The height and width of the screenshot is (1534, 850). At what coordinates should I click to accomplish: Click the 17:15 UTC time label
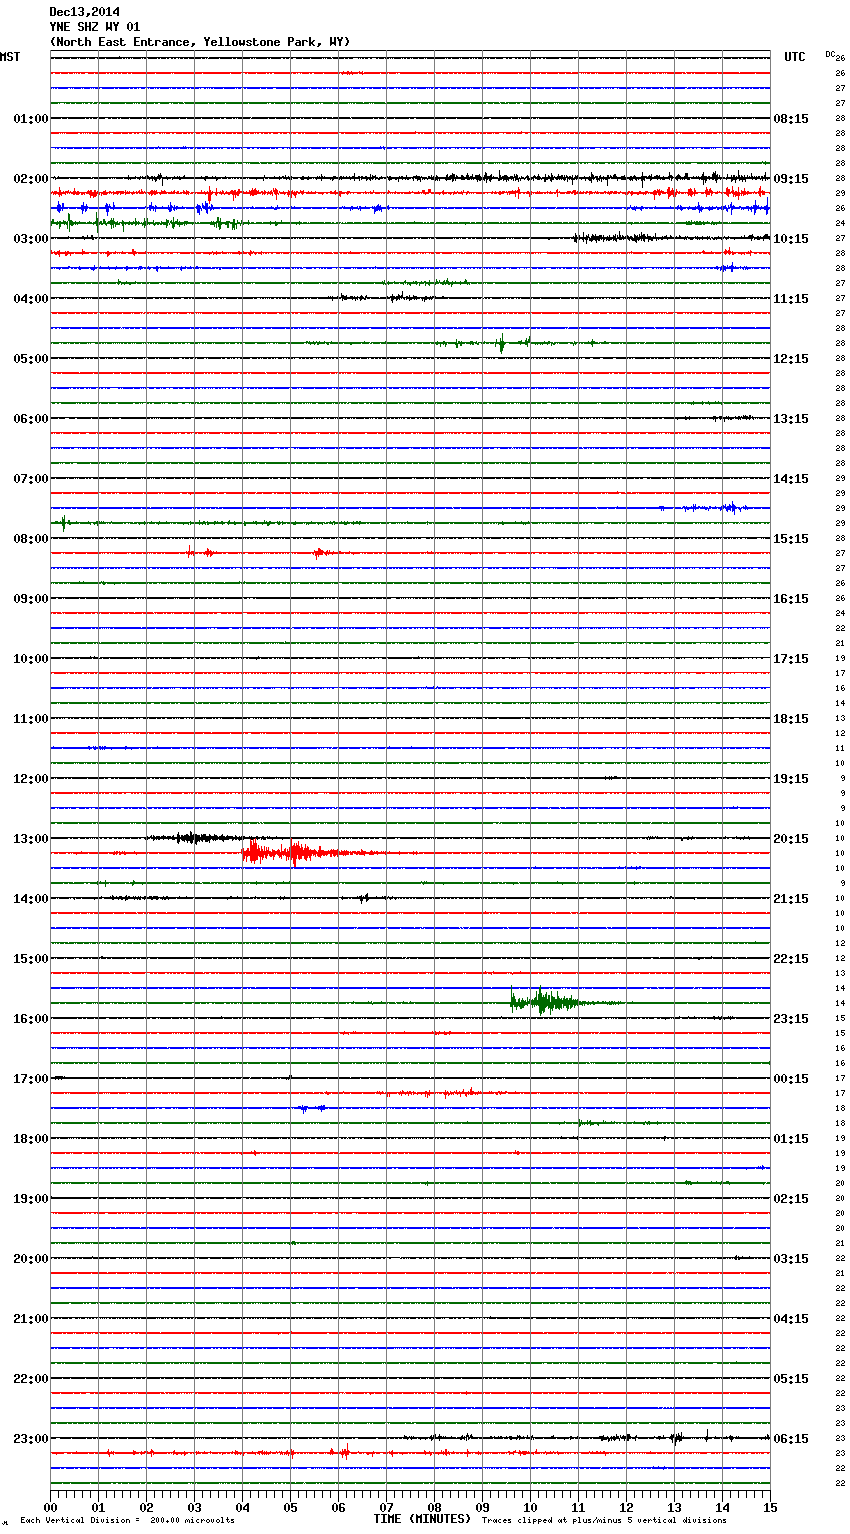coord(791,659)
